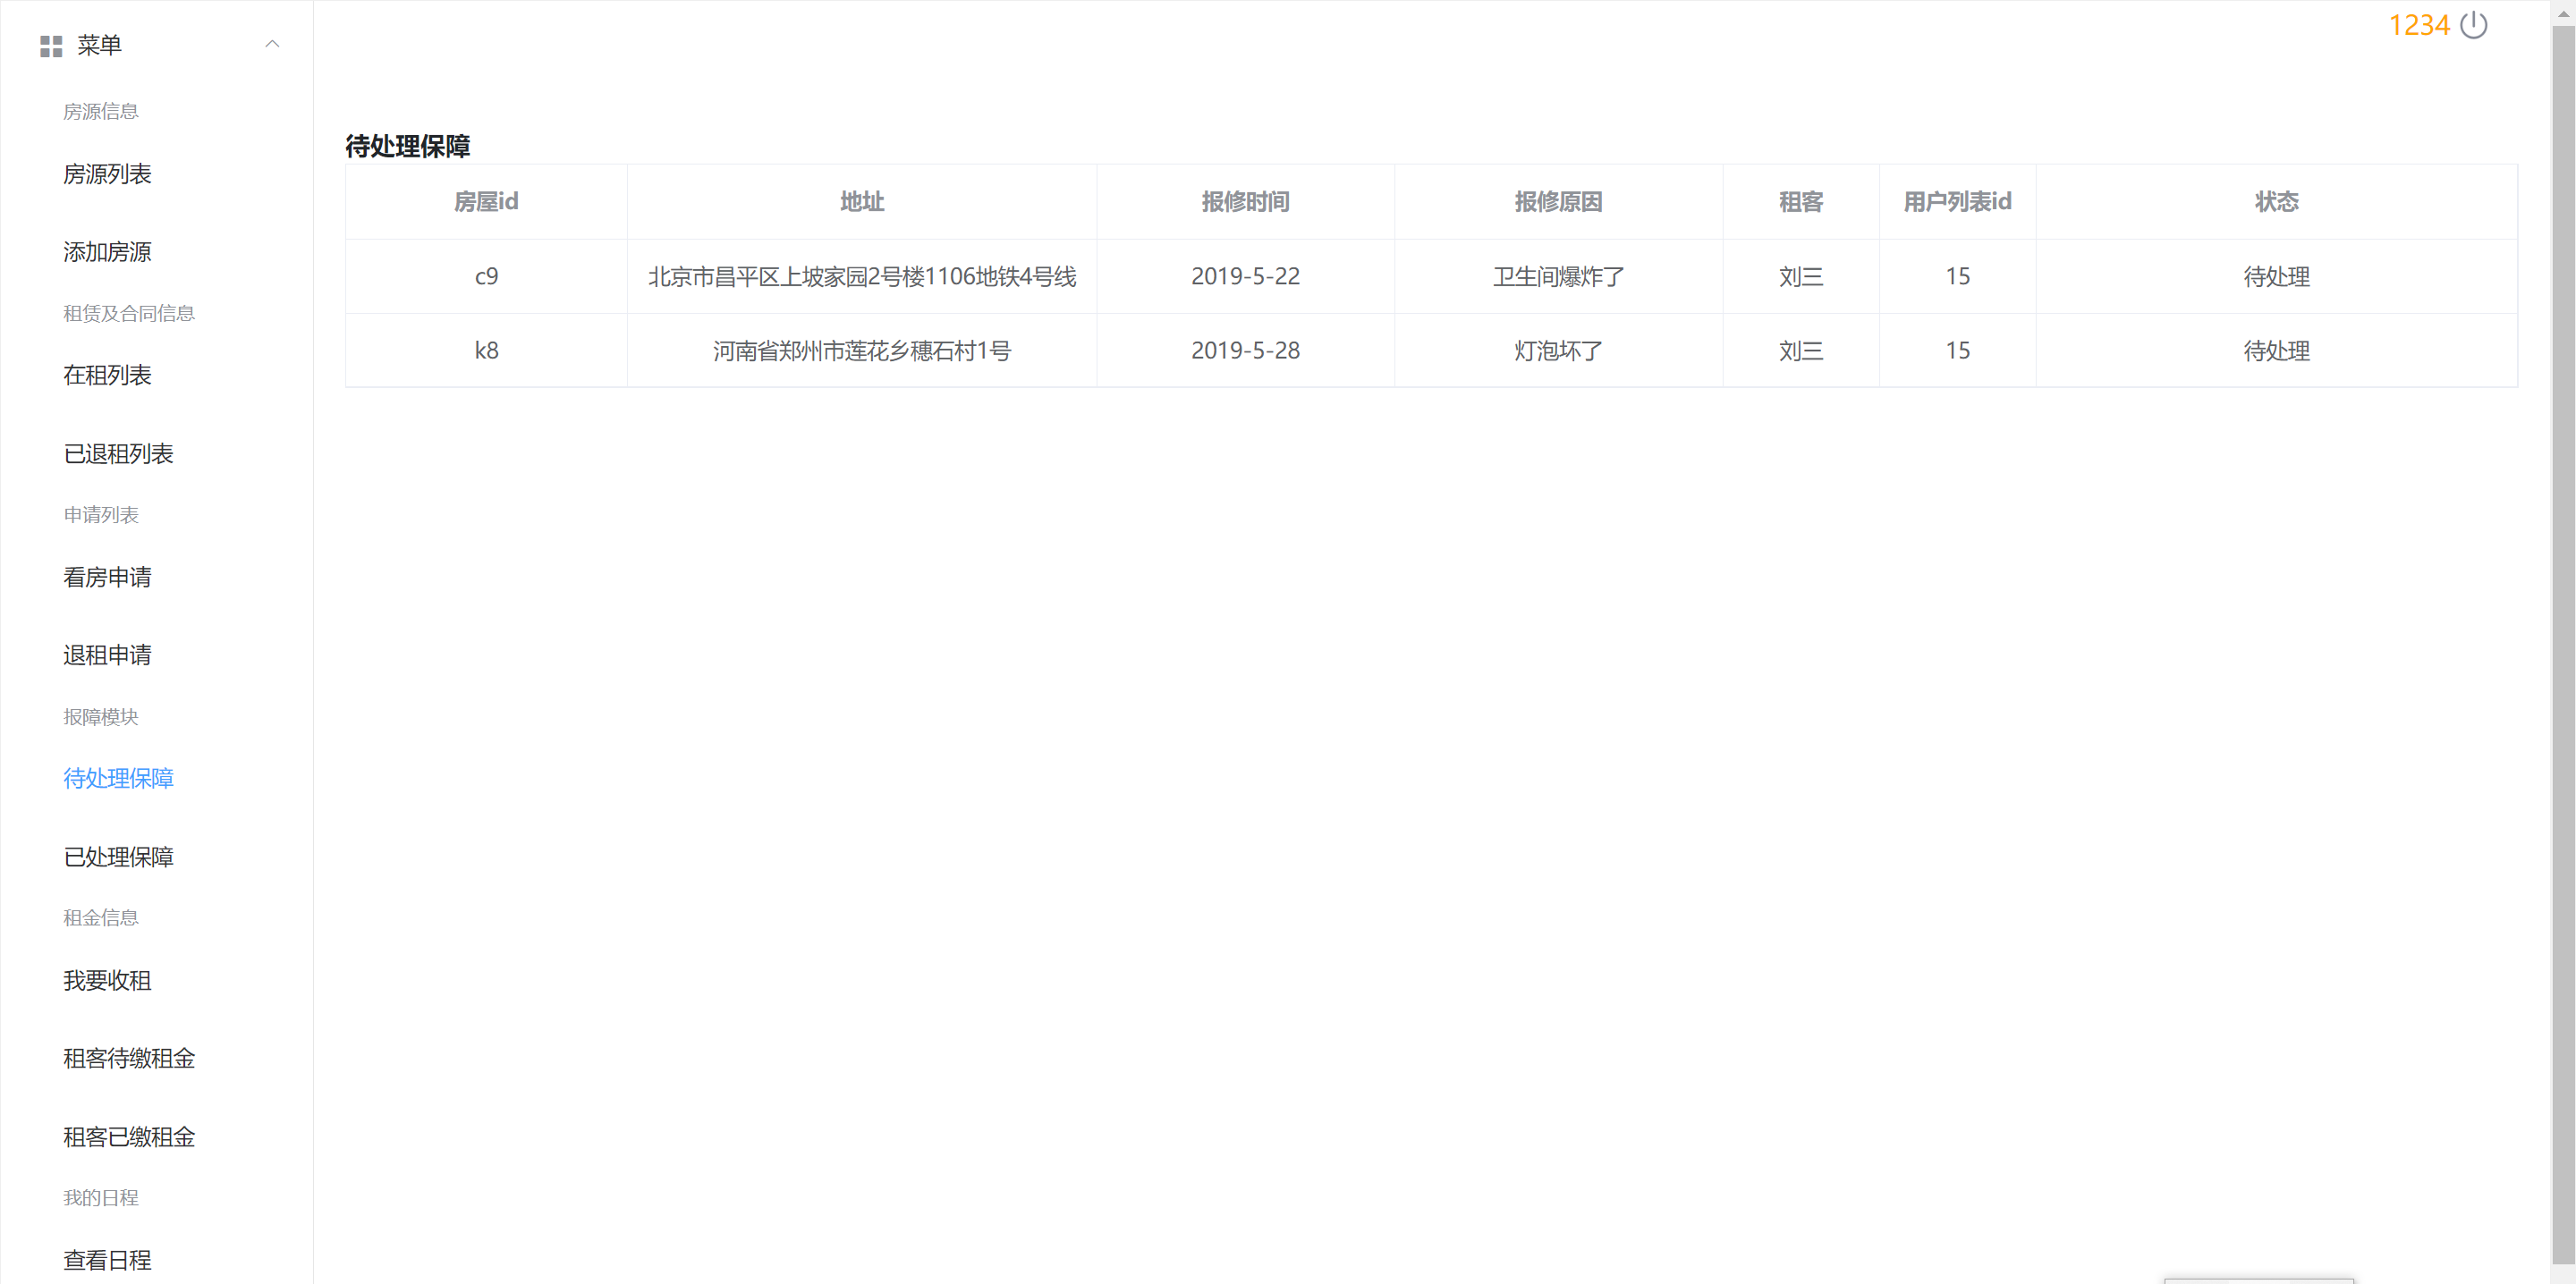Image resolution: width=2576 pixels, height=1284 pixels.
Task: Open the 看房申请 page
Action: (x=107, y=577)
